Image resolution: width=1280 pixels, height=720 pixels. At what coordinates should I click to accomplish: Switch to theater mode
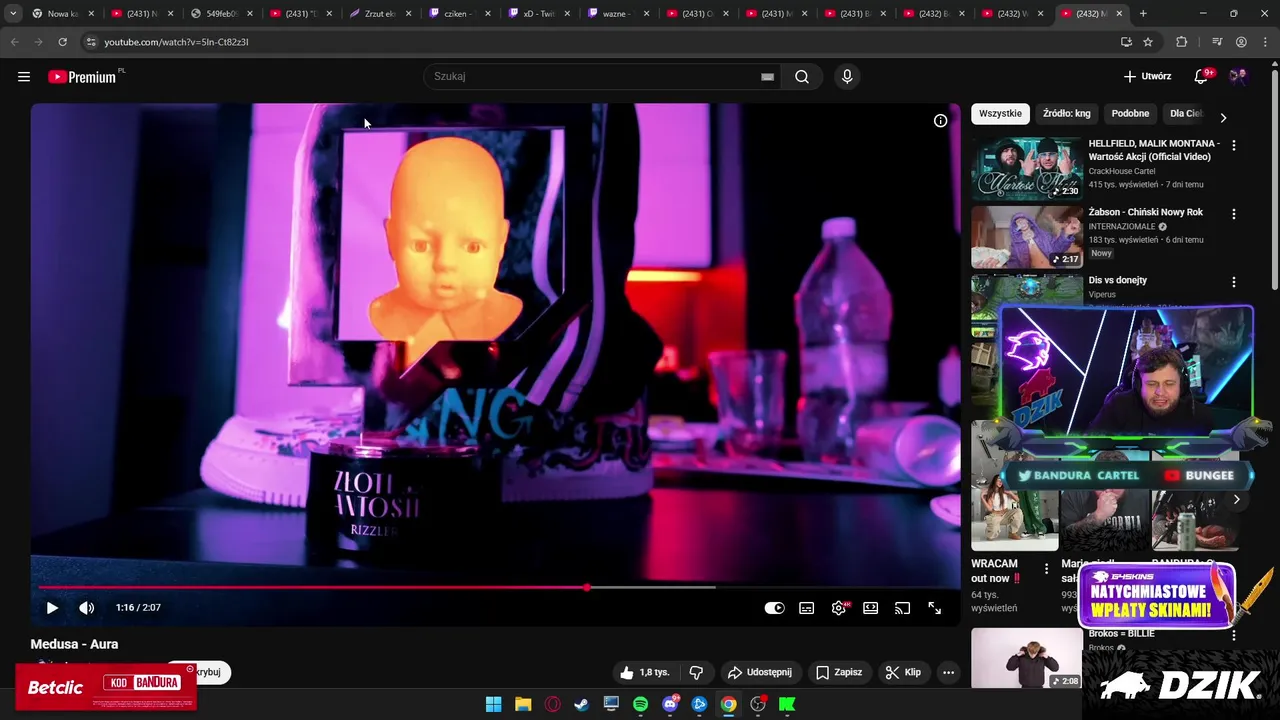point(871,608)
